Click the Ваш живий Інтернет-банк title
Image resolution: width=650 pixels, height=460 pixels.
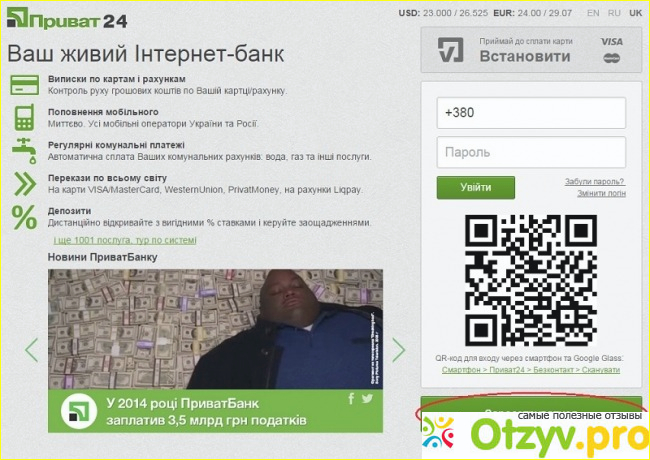click(146, 54)
